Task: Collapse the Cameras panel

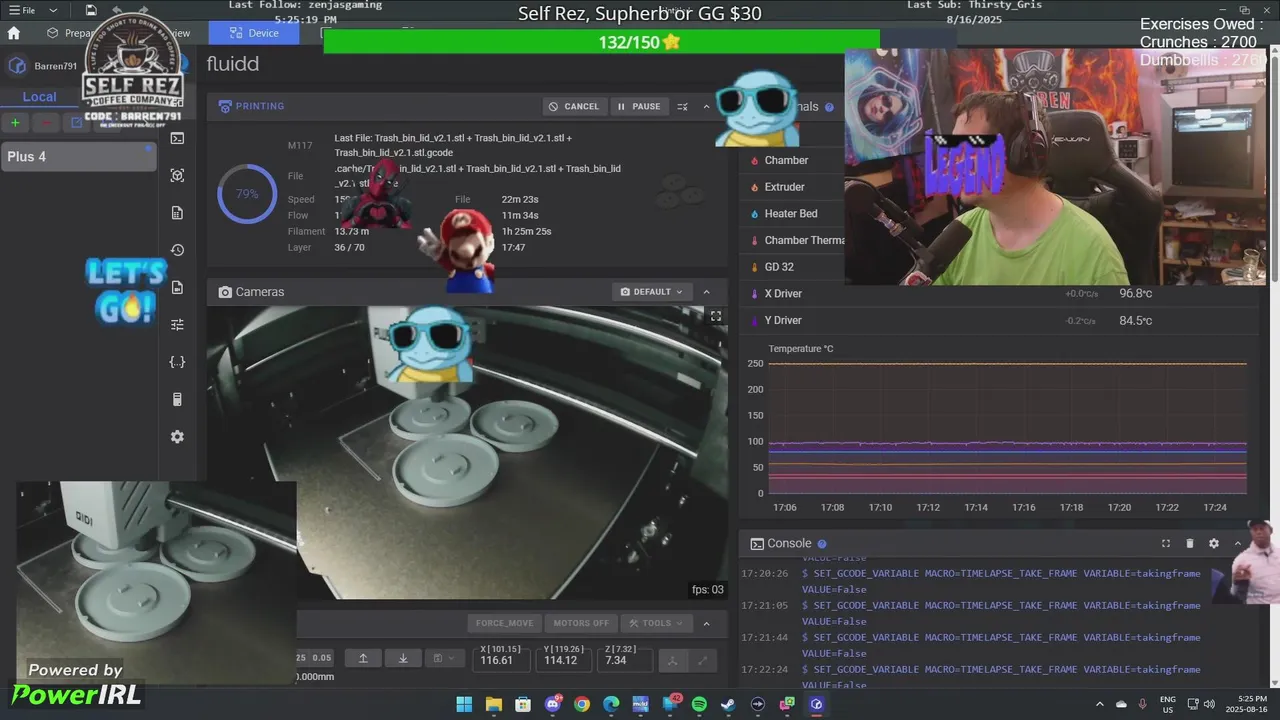Action: point(707,292)
